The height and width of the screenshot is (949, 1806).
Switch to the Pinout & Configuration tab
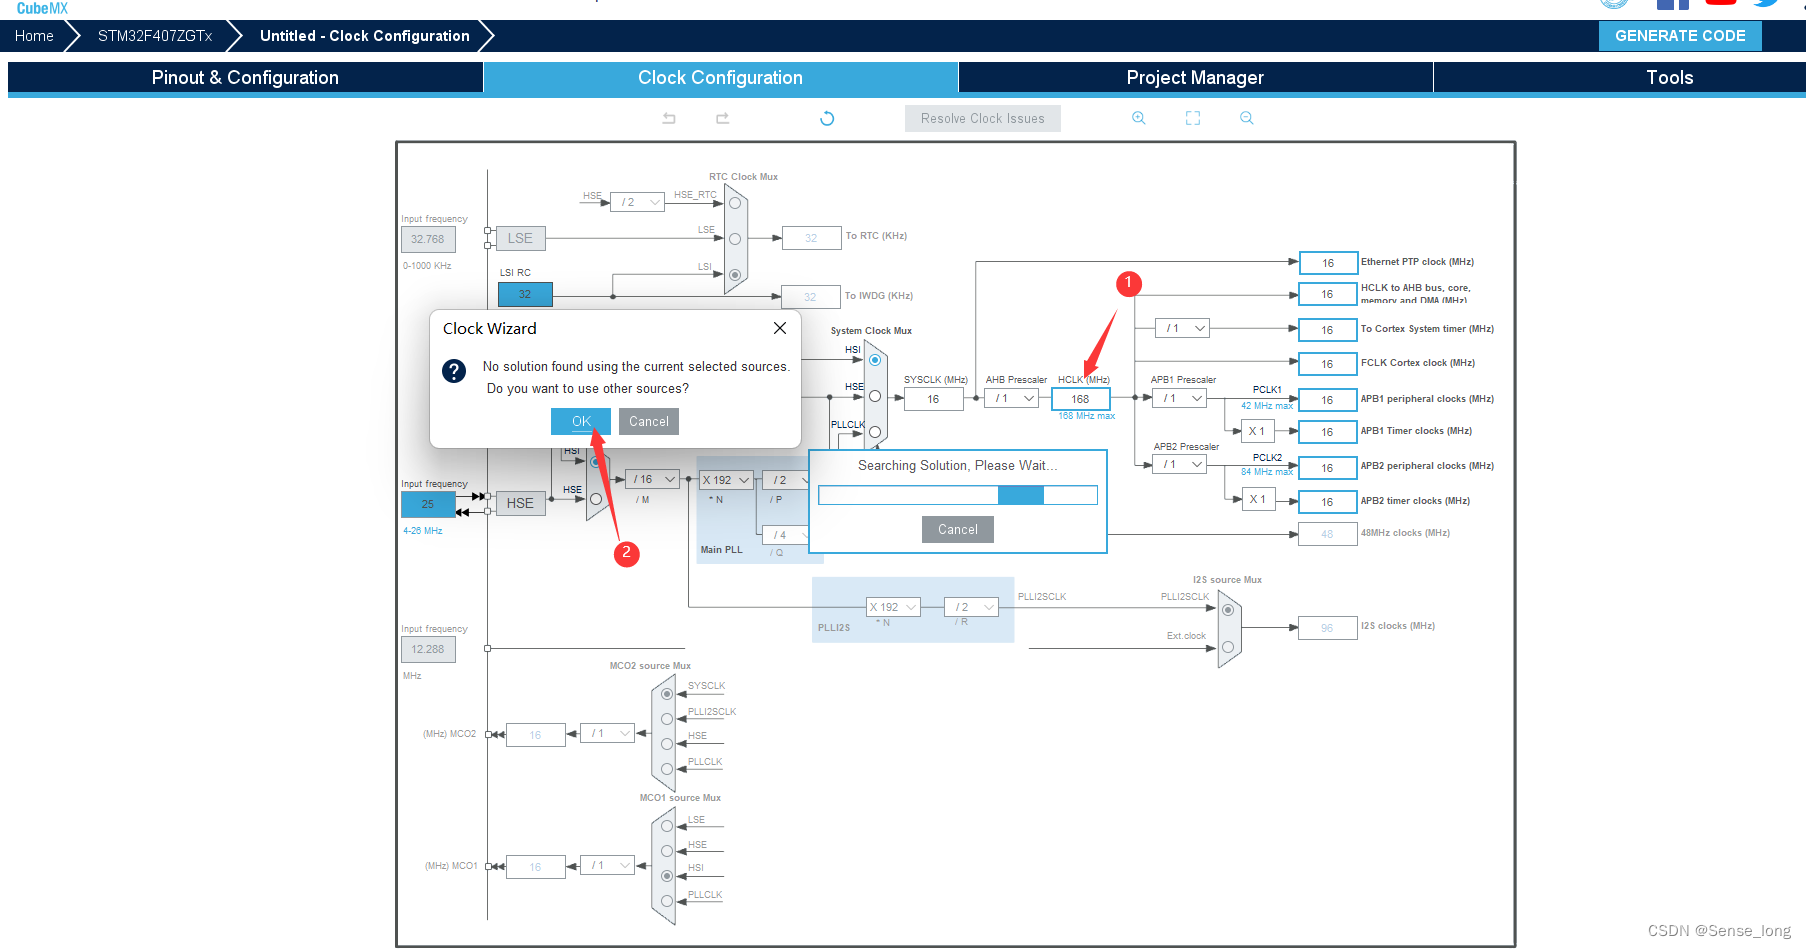pos(245,77)
